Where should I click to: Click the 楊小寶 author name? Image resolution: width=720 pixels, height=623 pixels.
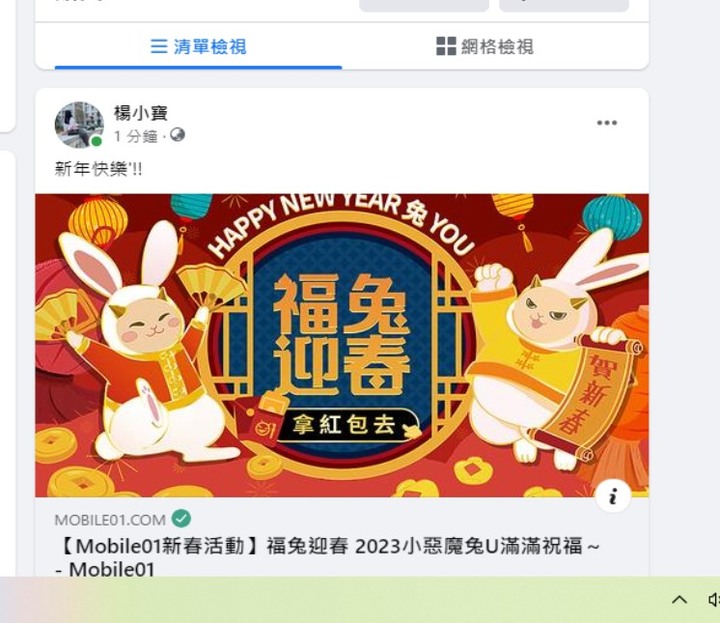(x=141, y=113)
